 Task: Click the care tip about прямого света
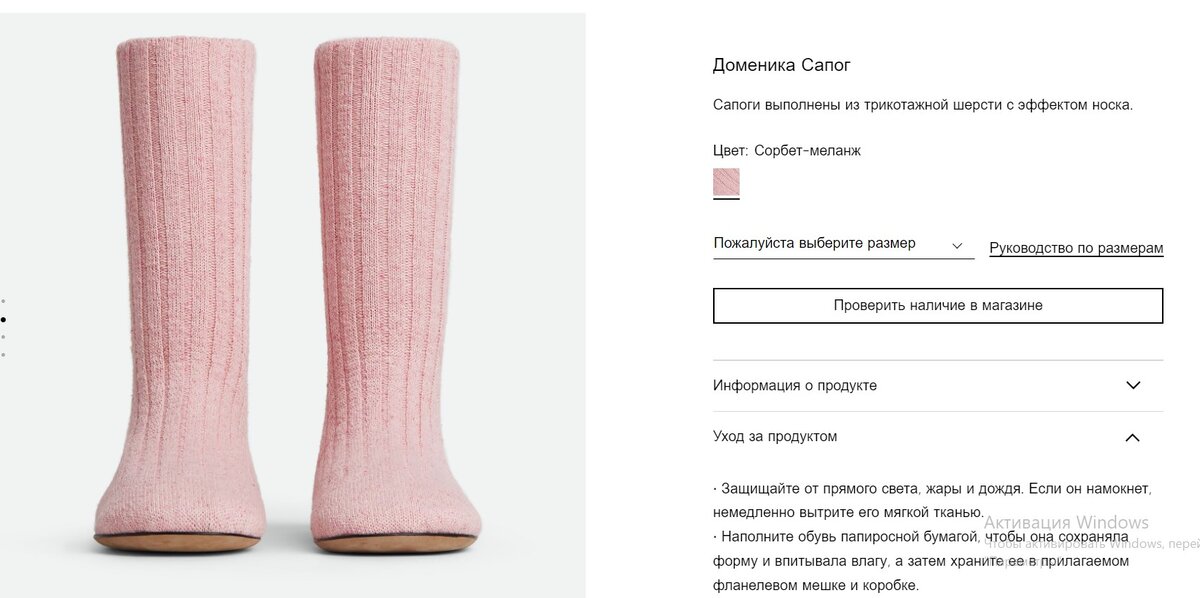pos(933,501)
